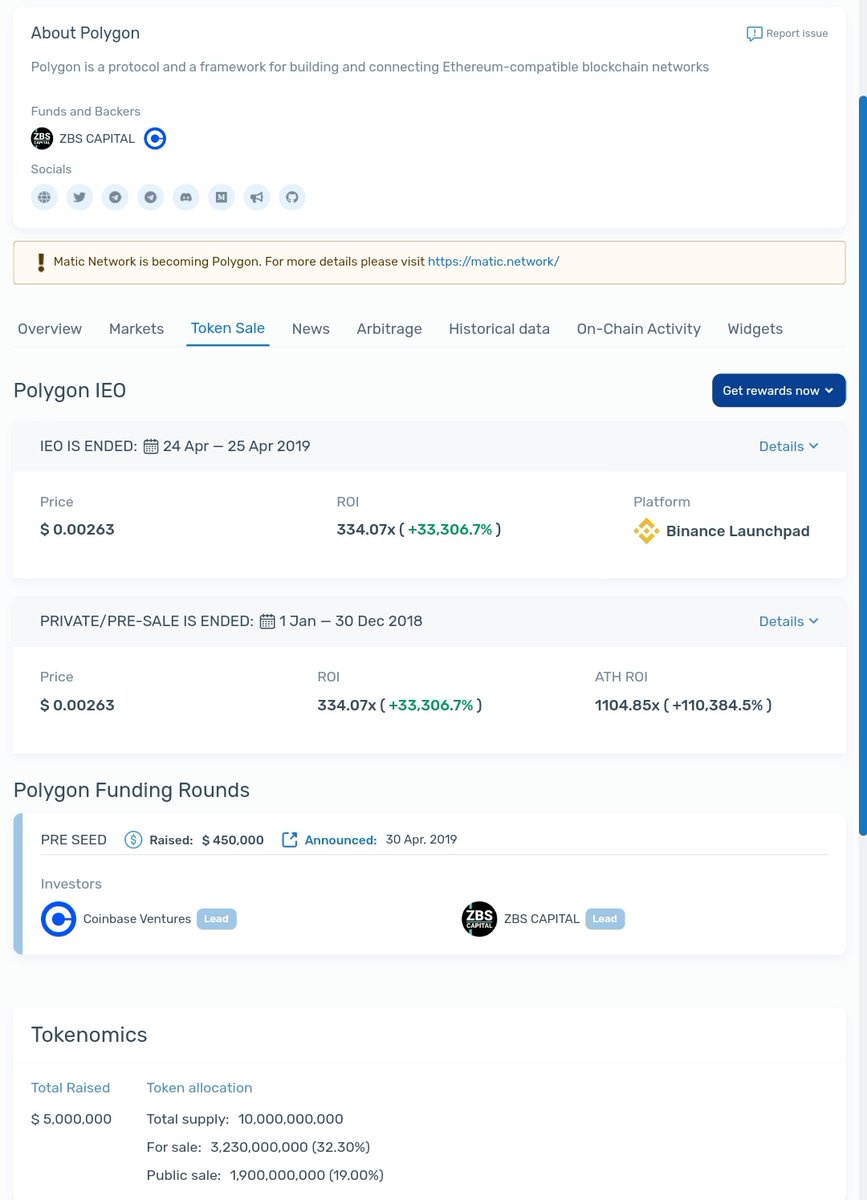Click the Public sale value 1,900,000,000 (19.00%)
The height and width of the screenshot is (1200, 867).
click(307, 1175)
